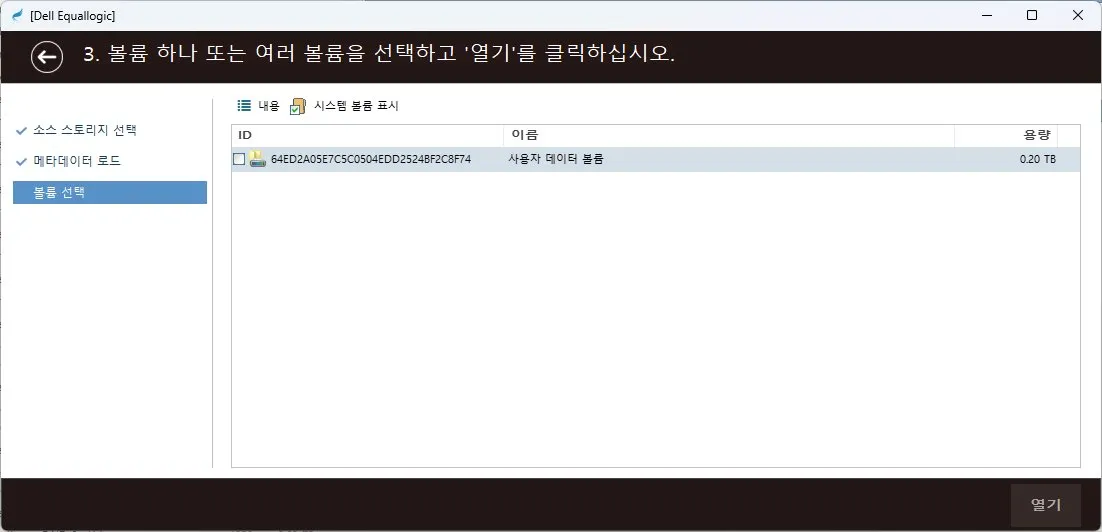Image resolution: width=1102 pixels, height=532 pixels.
Task: Select the 메타데이터 로드 step
Action: coord(77,161)
